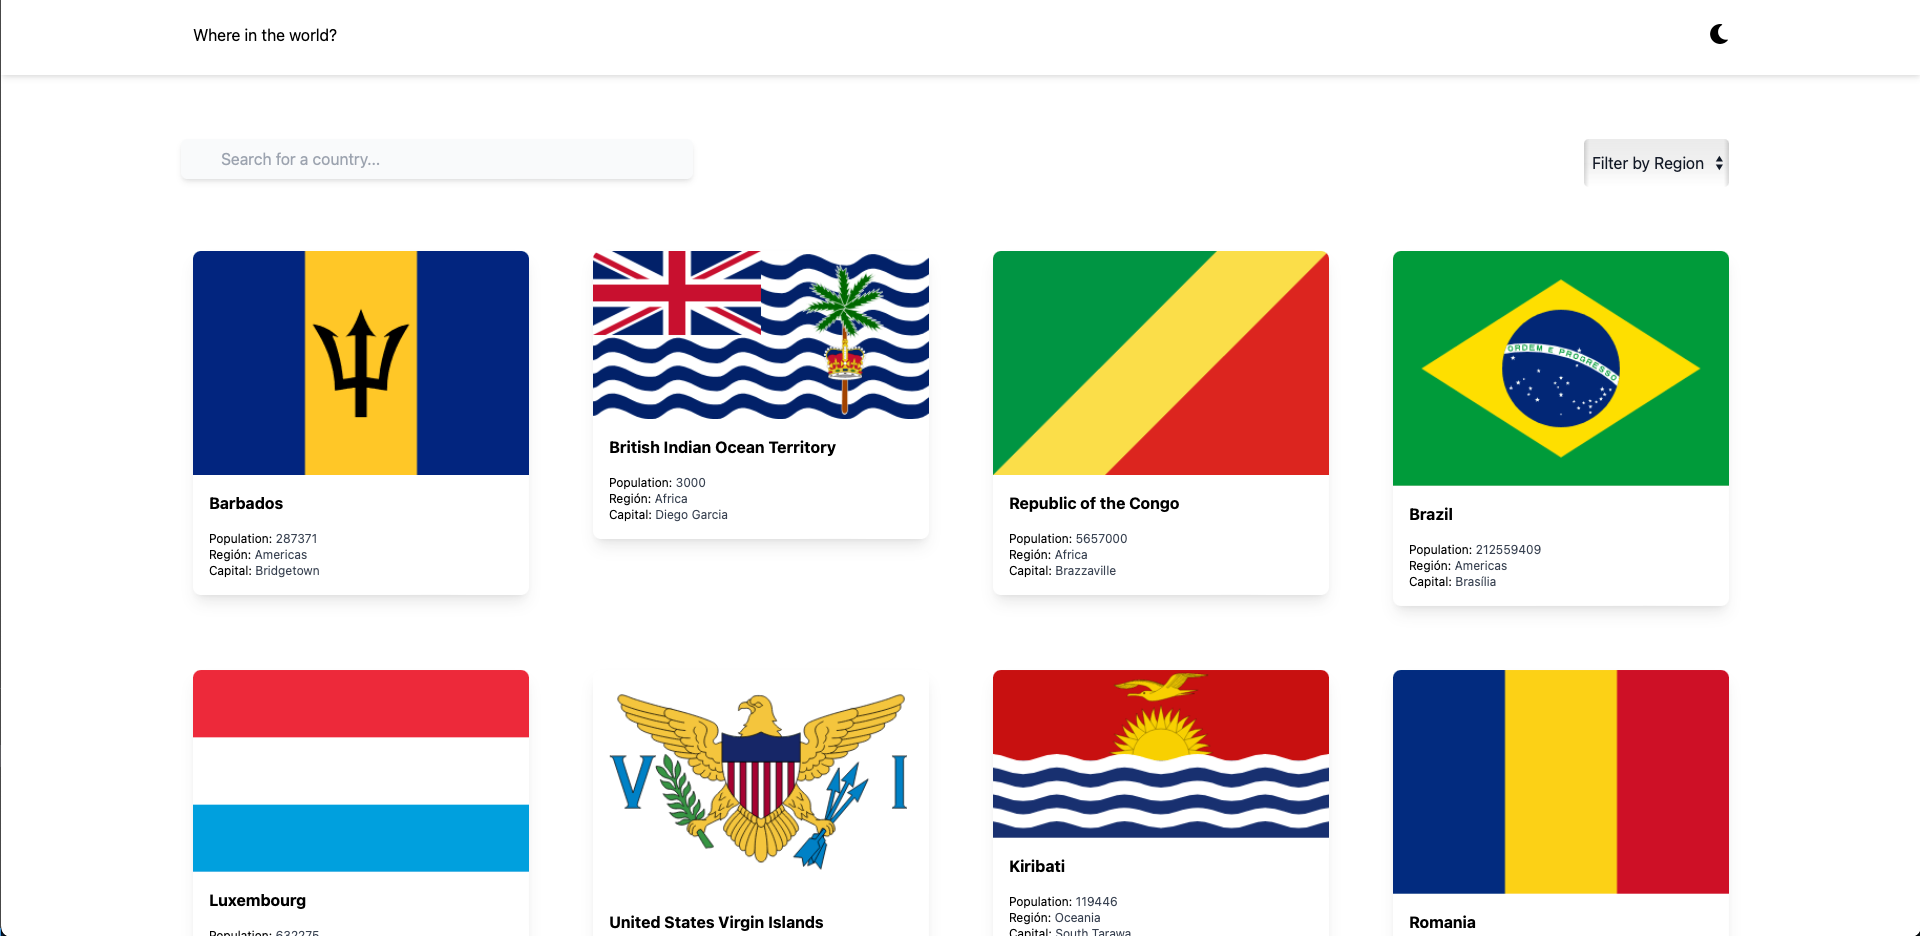Click the Brazil country name
This screenshot has height=936, width=1920.
click(x=1431, y=514)
